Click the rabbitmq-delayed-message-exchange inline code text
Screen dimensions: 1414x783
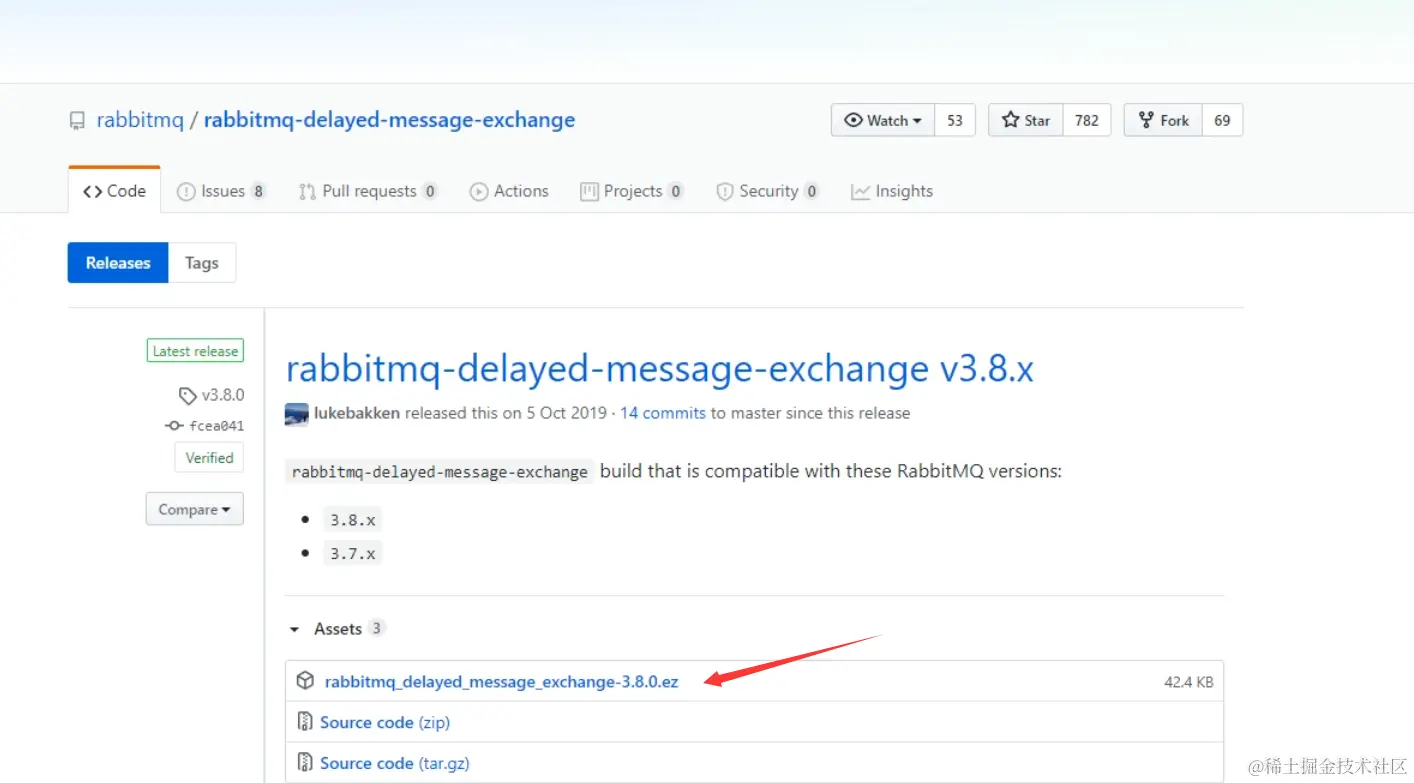coord(440,472)
